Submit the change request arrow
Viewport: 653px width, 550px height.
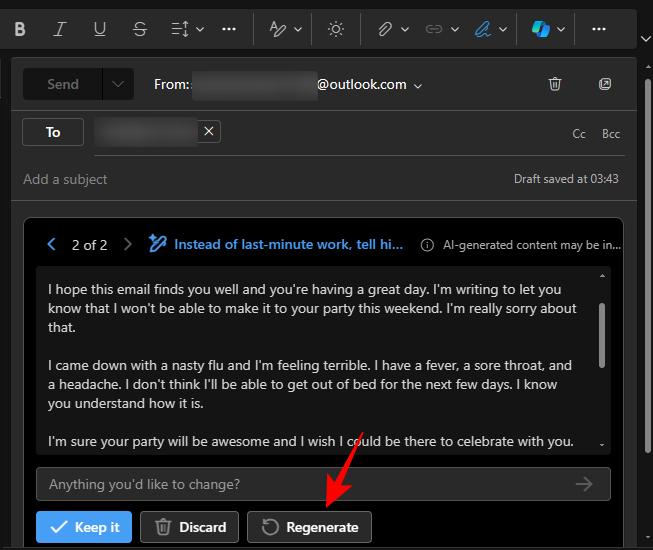[584, 484]
